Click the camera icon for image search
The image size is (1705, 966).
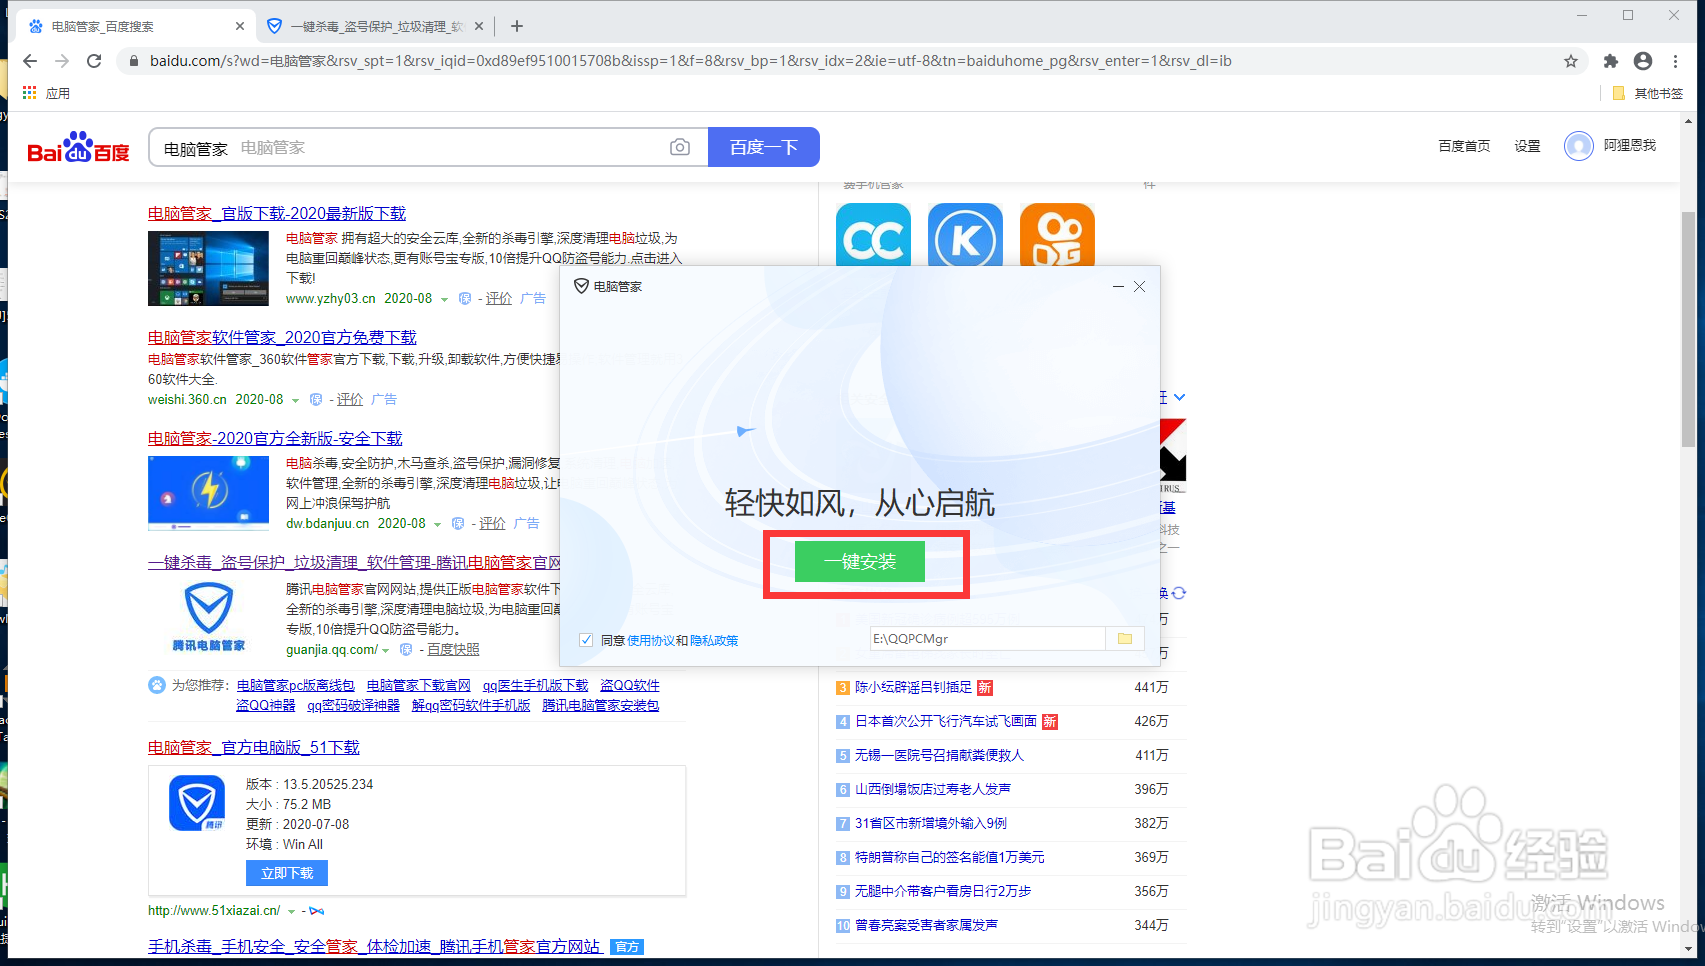(680, 147)
